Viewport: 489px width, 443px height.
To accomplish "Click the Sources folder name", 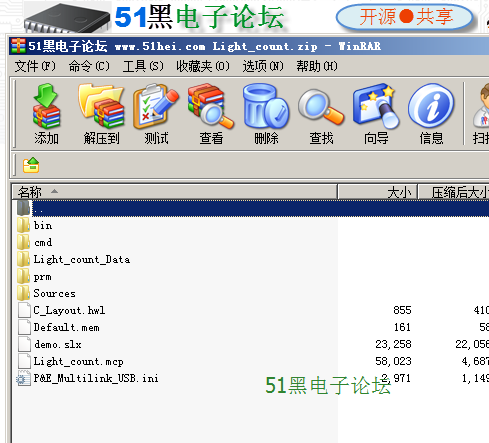I will point(54,293).
